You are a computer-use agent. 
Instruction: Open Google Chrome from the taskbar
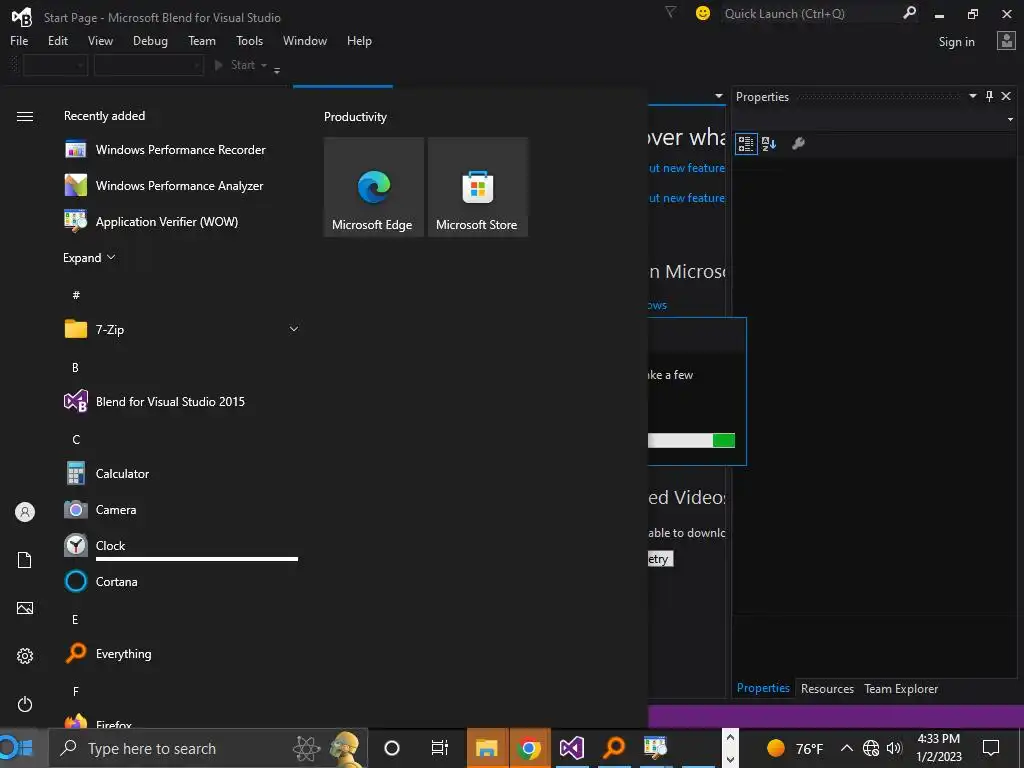529,748
